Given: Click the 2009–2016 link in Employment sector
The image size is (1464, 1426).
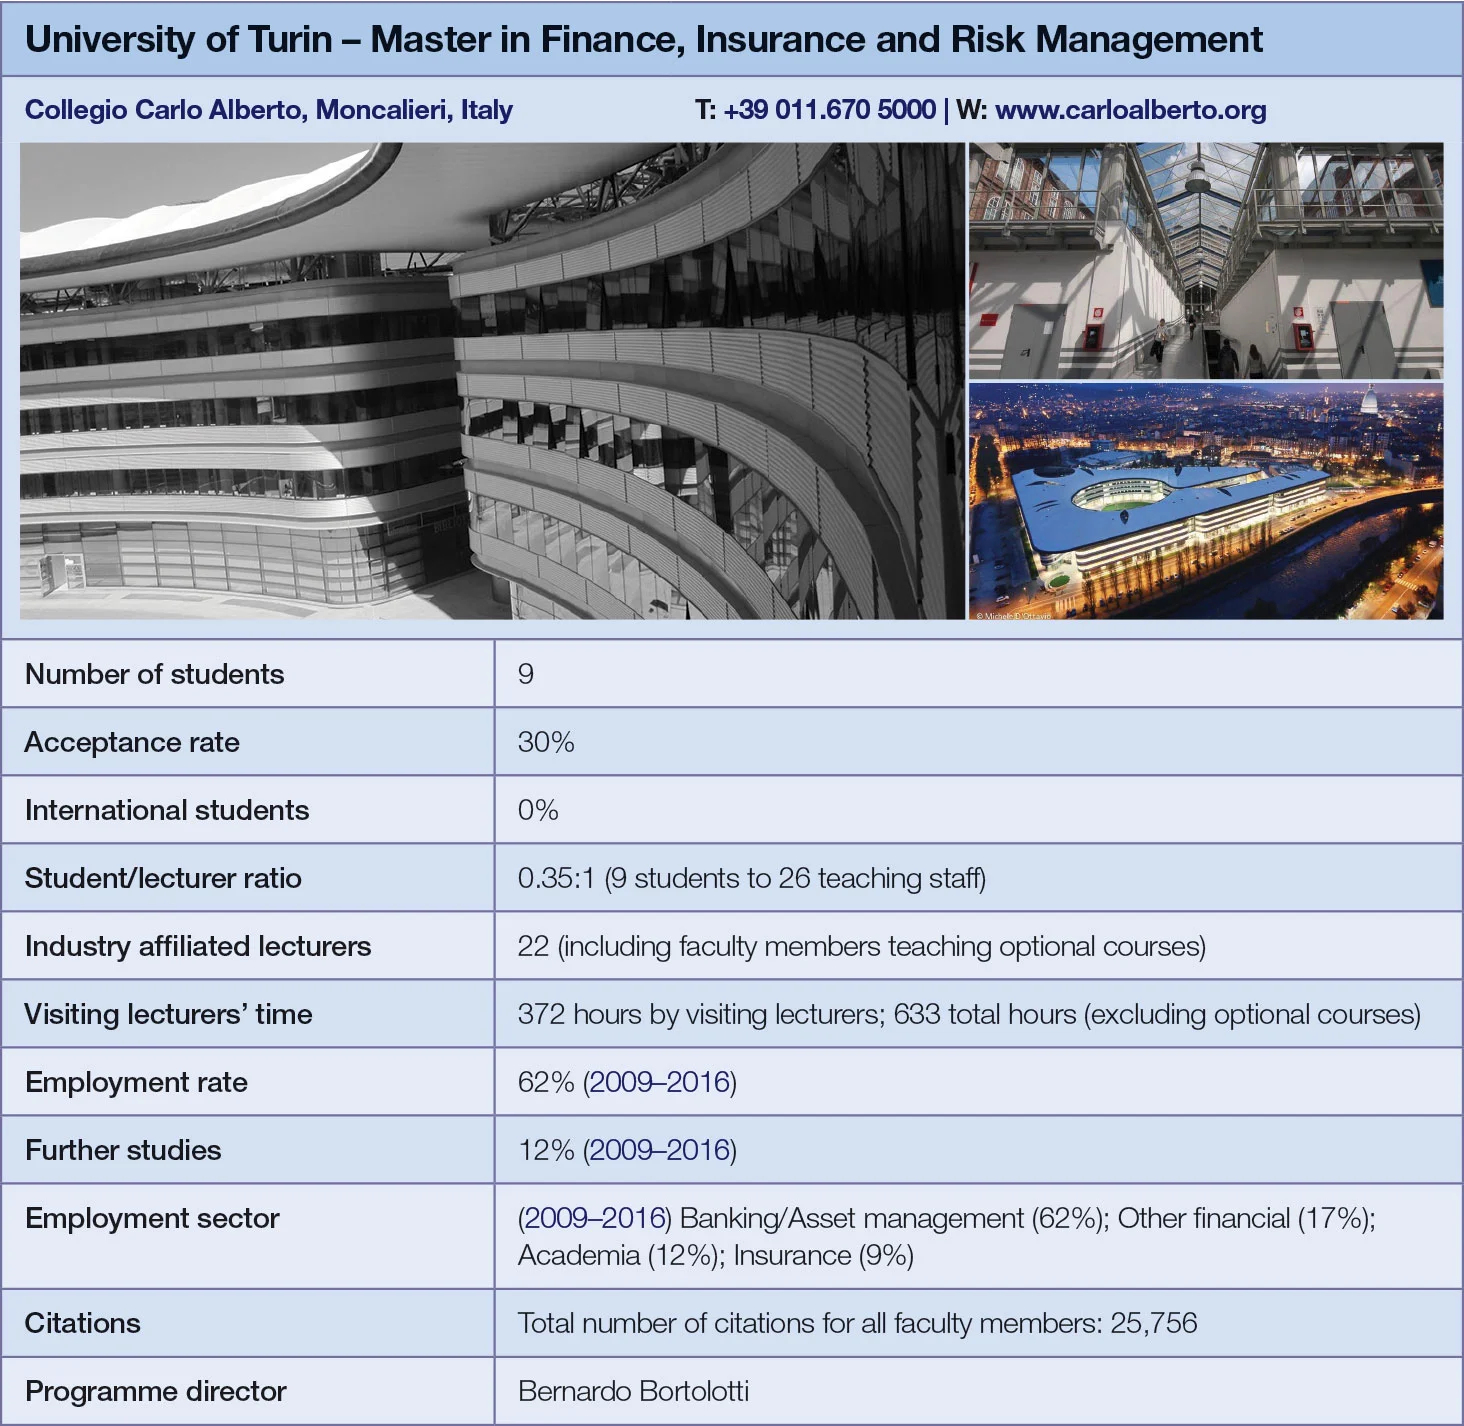Looking at the screenshot, I should point(596,1218).
